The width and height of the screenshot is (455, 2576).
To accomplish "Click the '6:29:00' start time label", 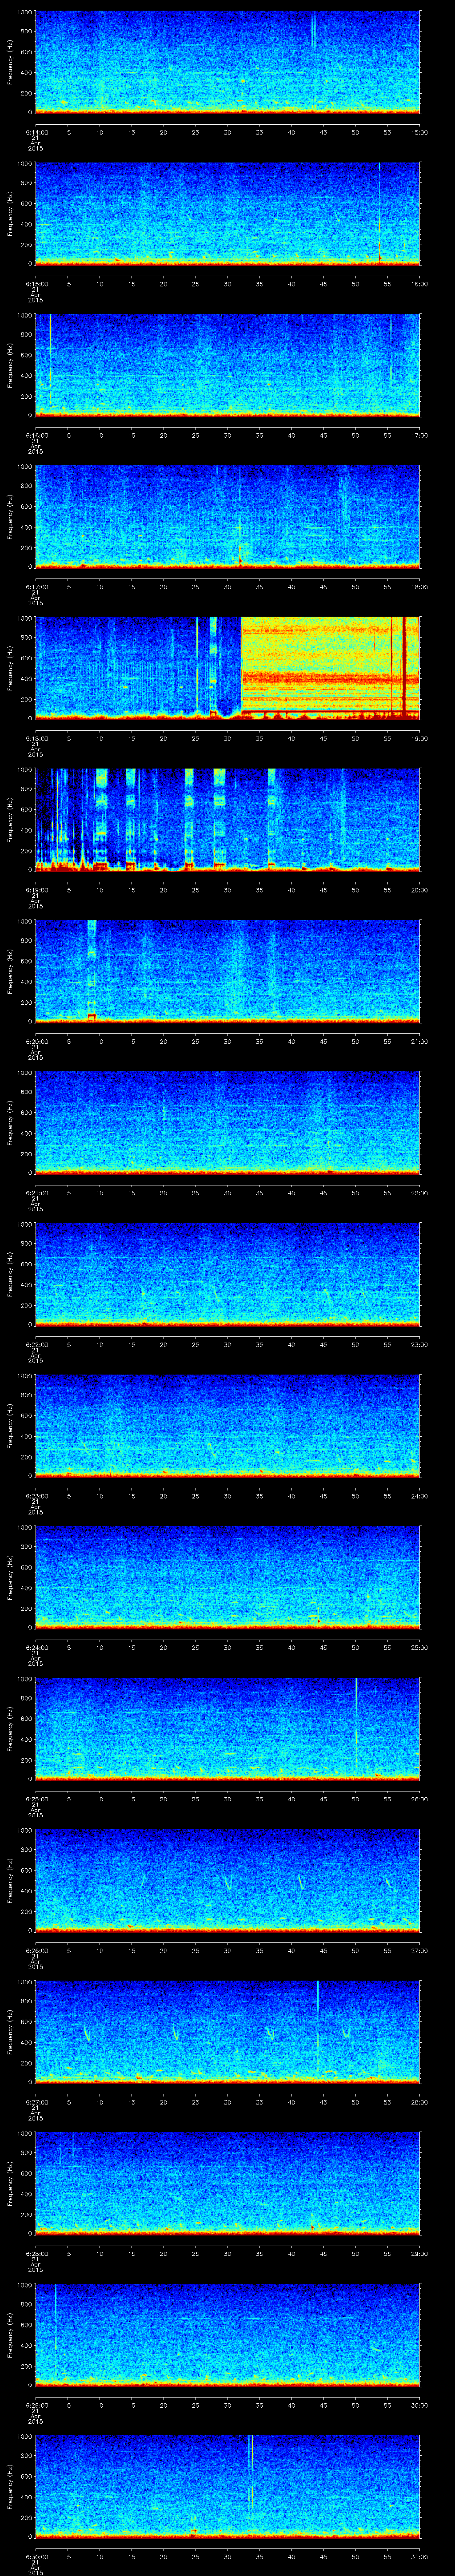I will coord(36,2404).
